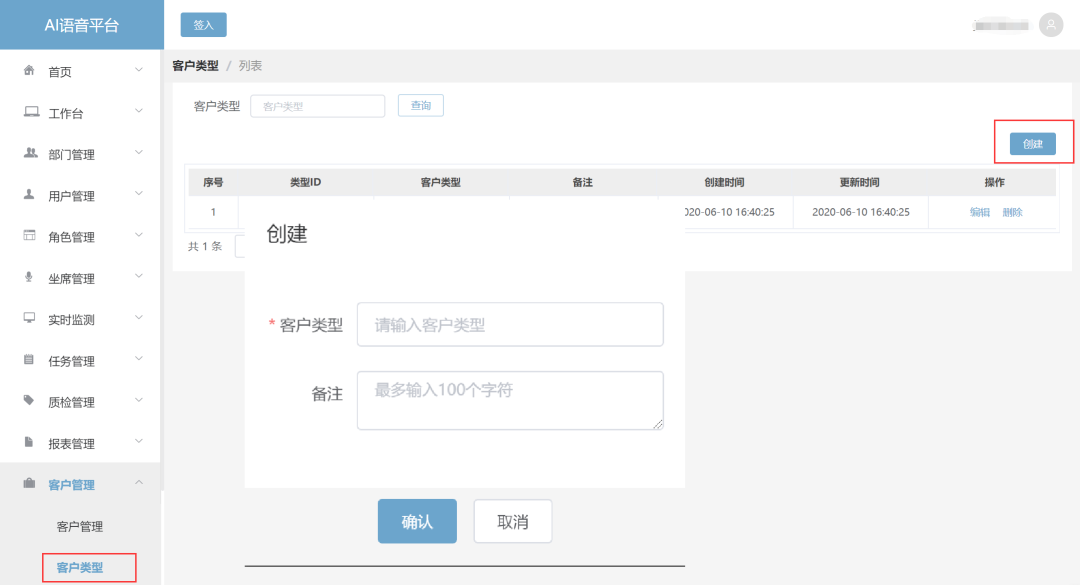The width and height of the screenshot is (1080, 585).
Task: Expand the 报表管理 menu chevron
Action: [x=139, y=441]
